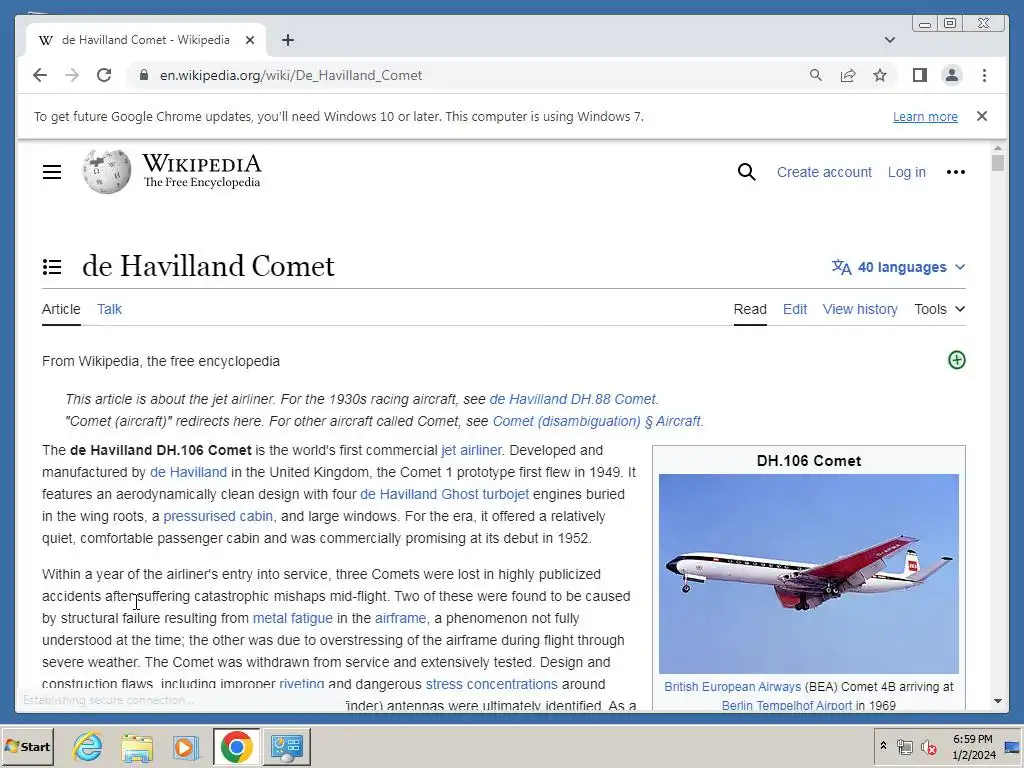Open the Chrome profile avatar

(952, 75)
